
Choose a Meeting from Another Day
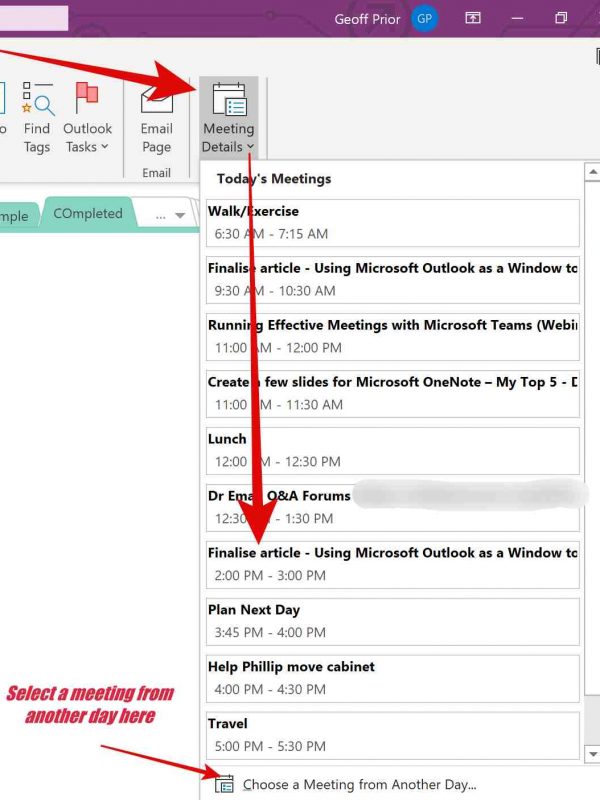(x=359, y=784)
